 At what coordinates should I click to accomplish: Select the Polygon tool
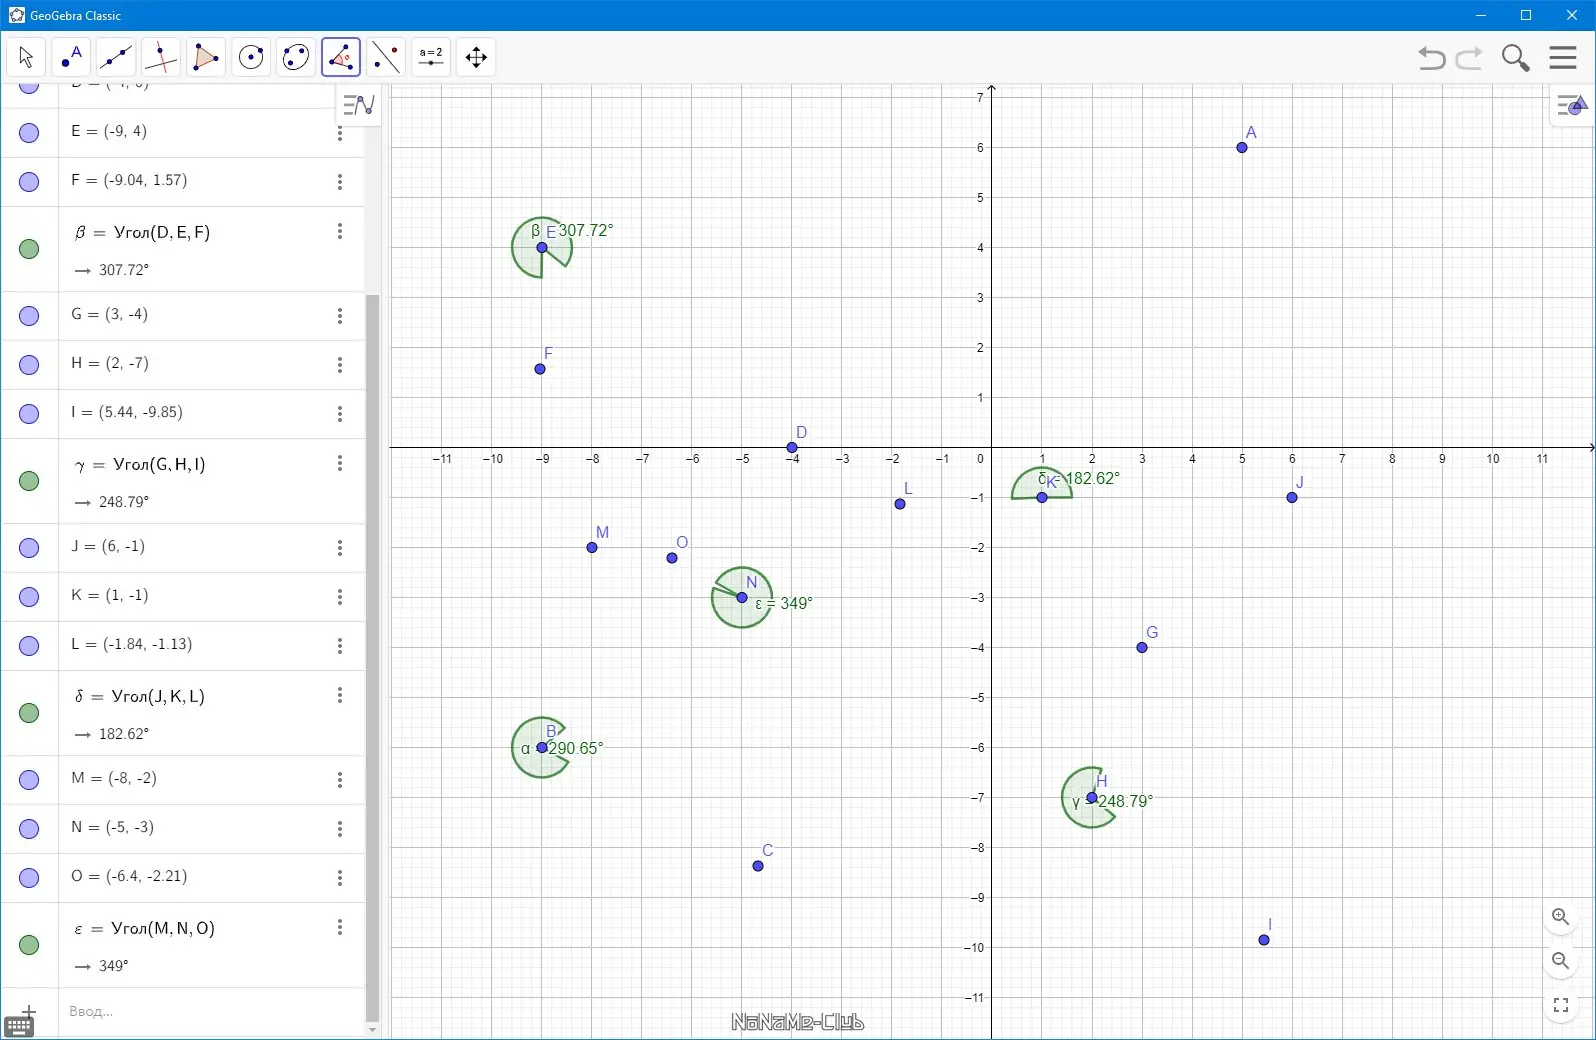coord(206,57)
